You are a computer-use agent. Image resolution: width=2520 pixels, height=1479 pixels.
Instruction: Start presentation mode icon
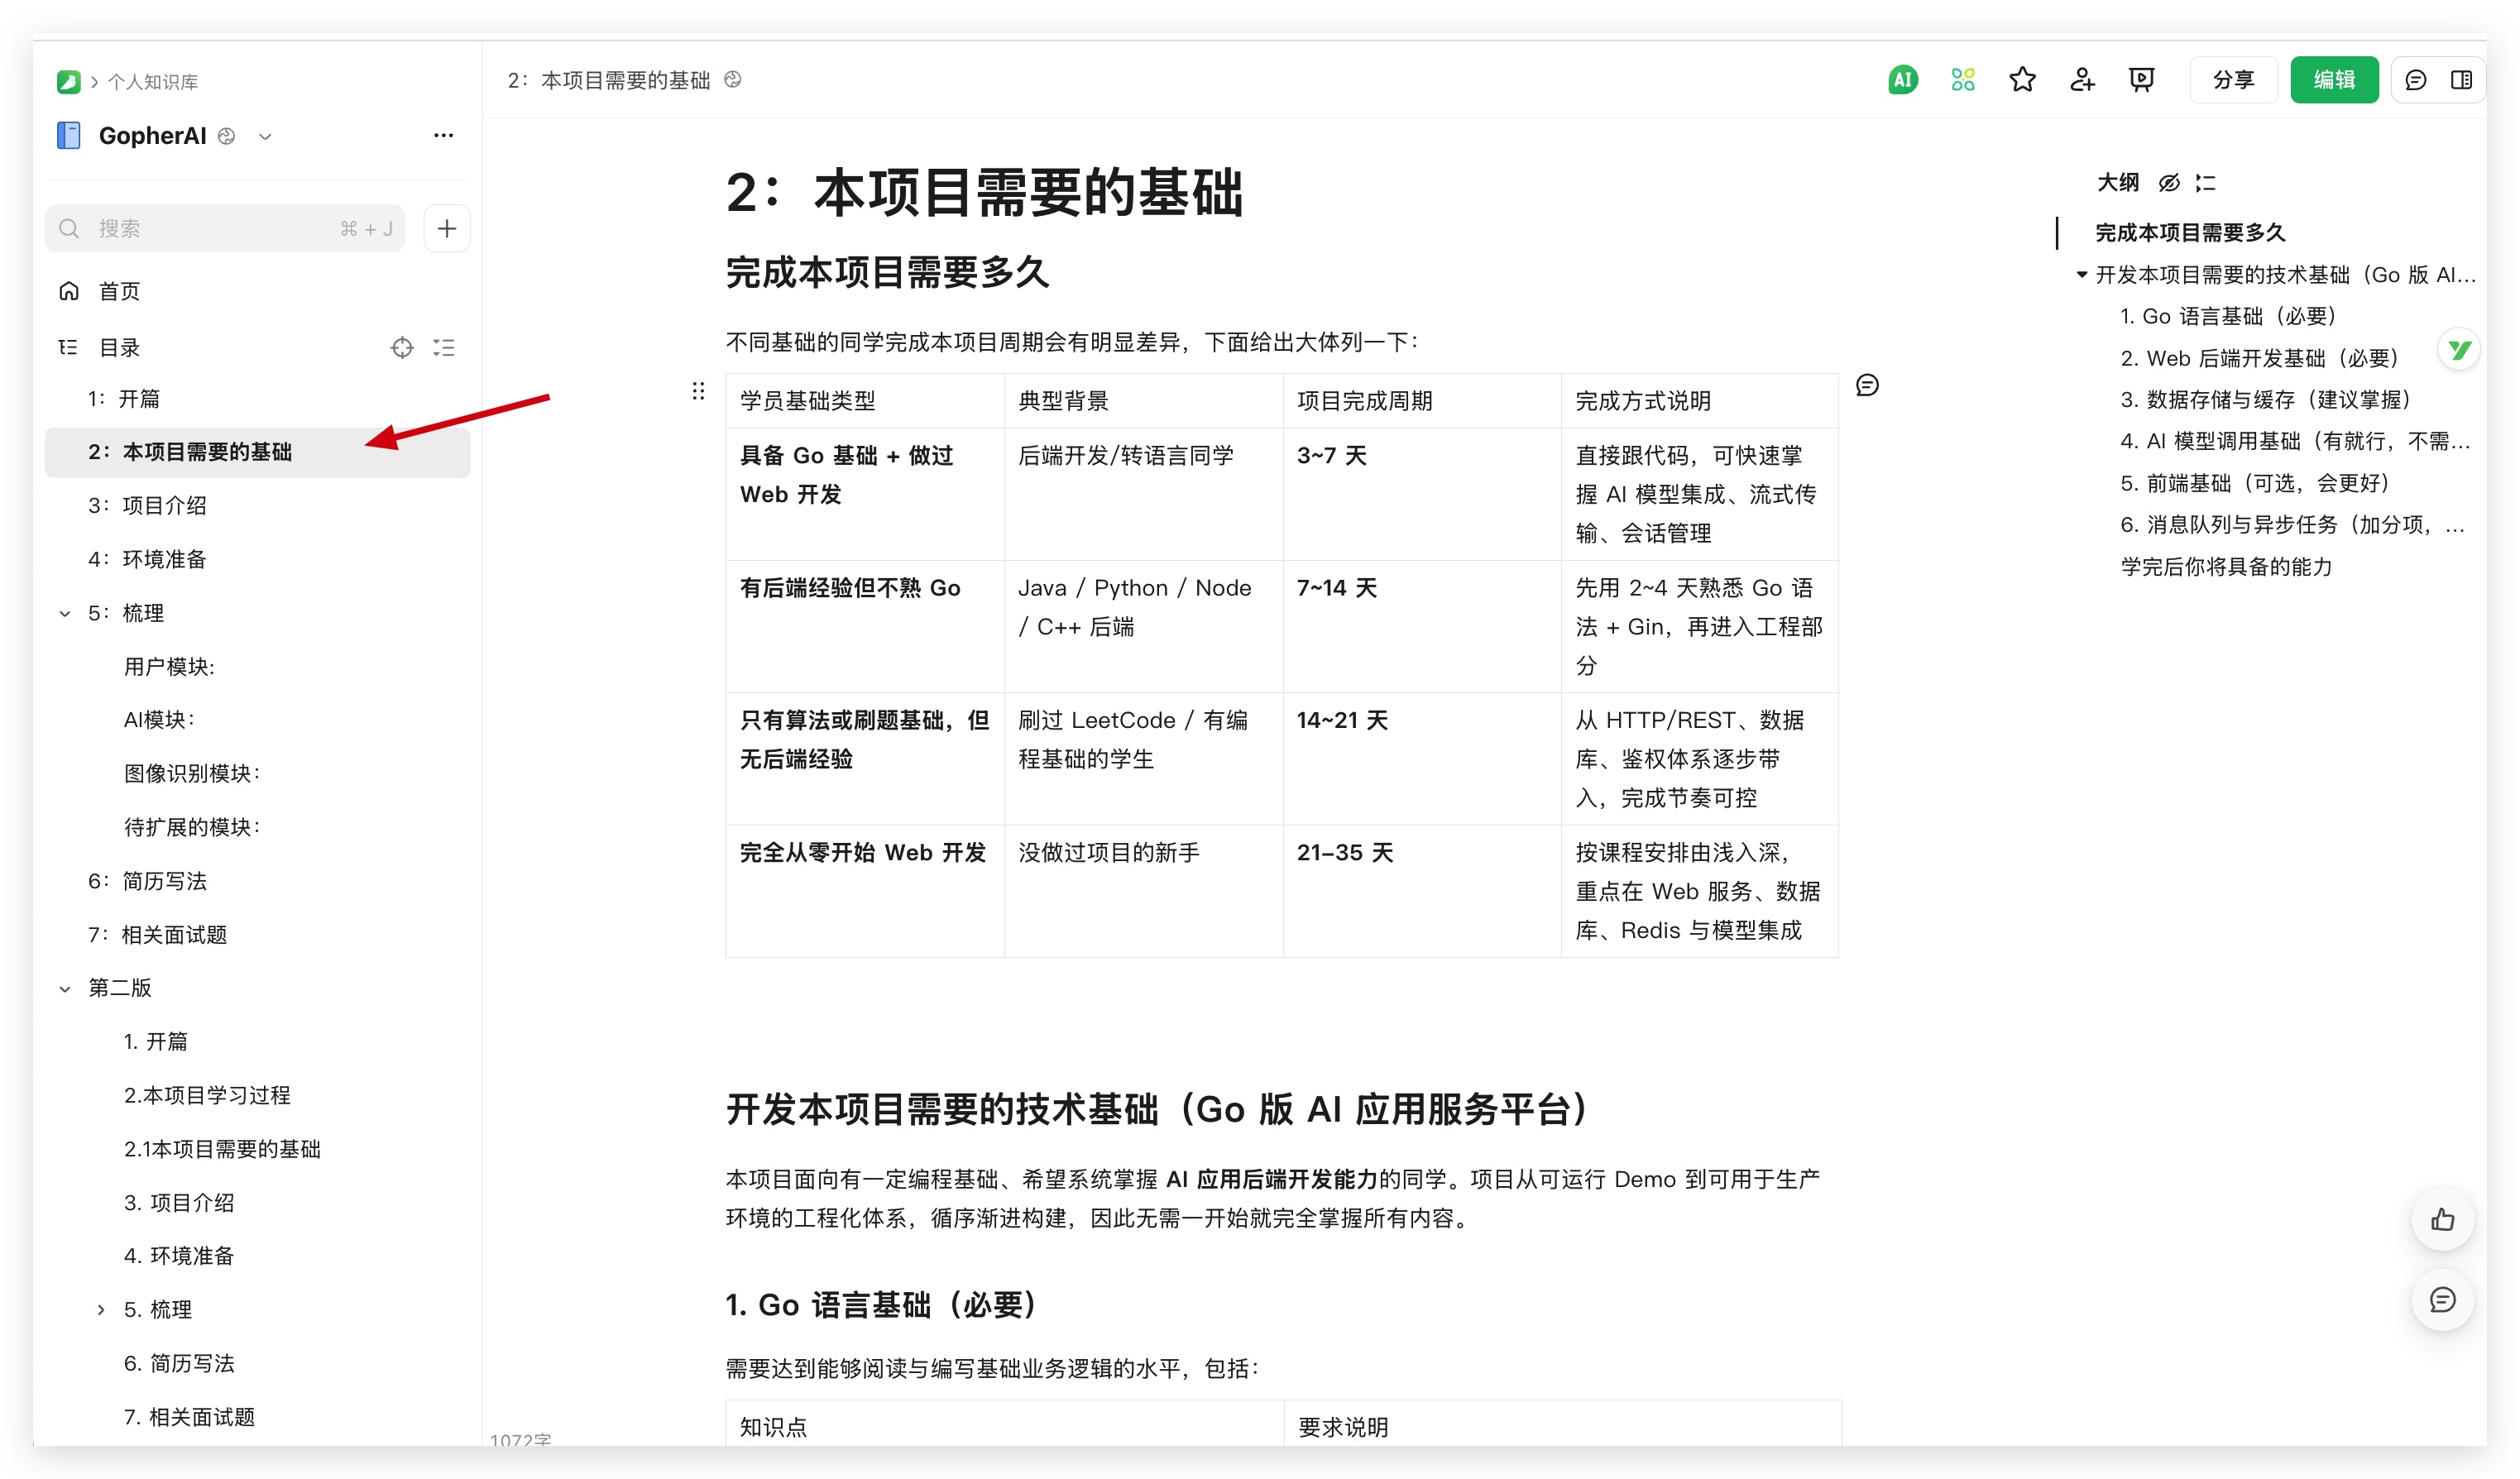point(2141,80)
